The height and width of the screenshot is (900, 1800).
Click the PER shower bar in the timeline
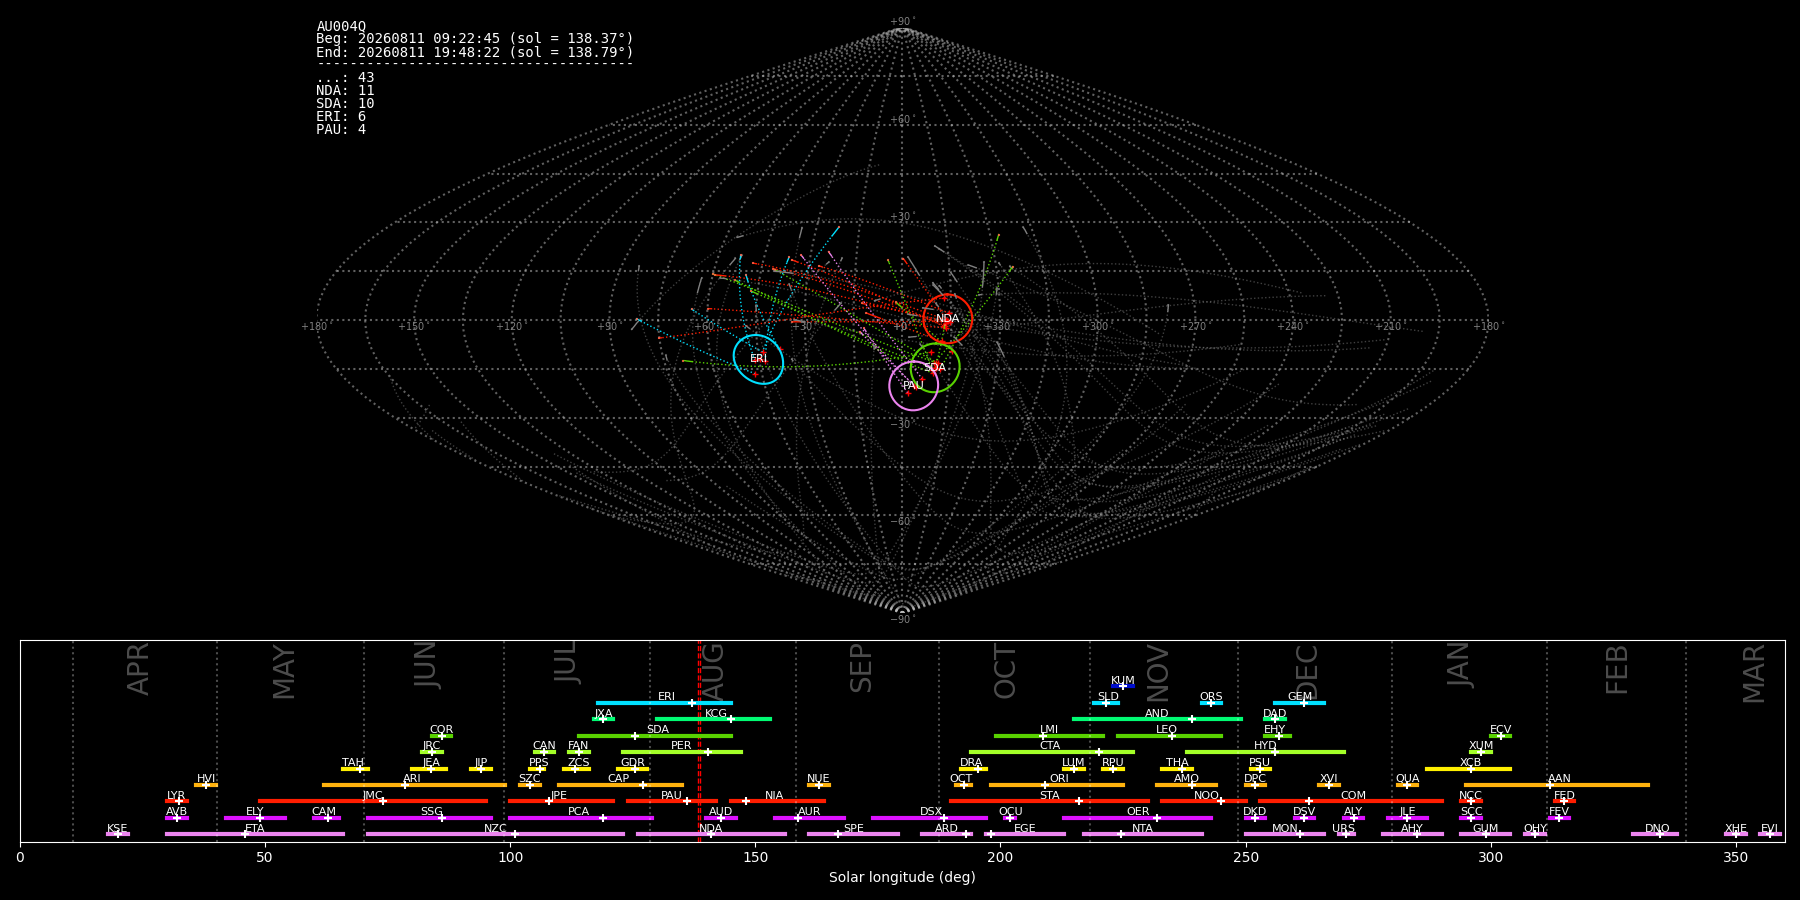[682, 752]
